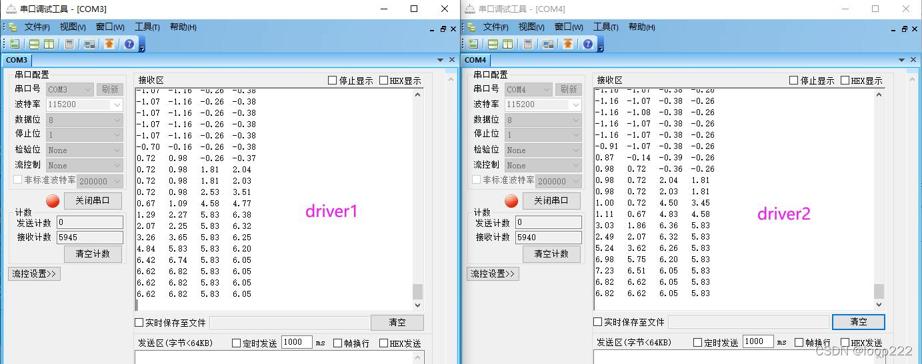Check 实时保存至文件 in the COM3 window

(x=139, y=322)
